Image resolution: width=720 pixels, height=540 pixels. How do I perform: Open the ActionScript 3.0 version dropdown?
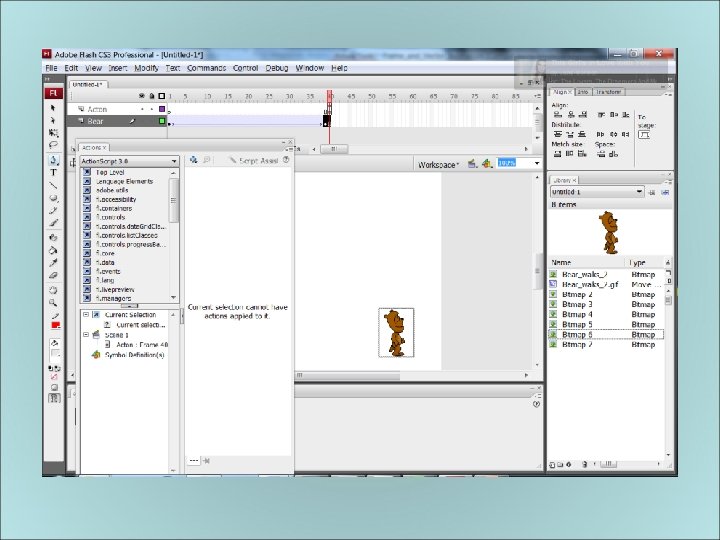pos(129,161)
